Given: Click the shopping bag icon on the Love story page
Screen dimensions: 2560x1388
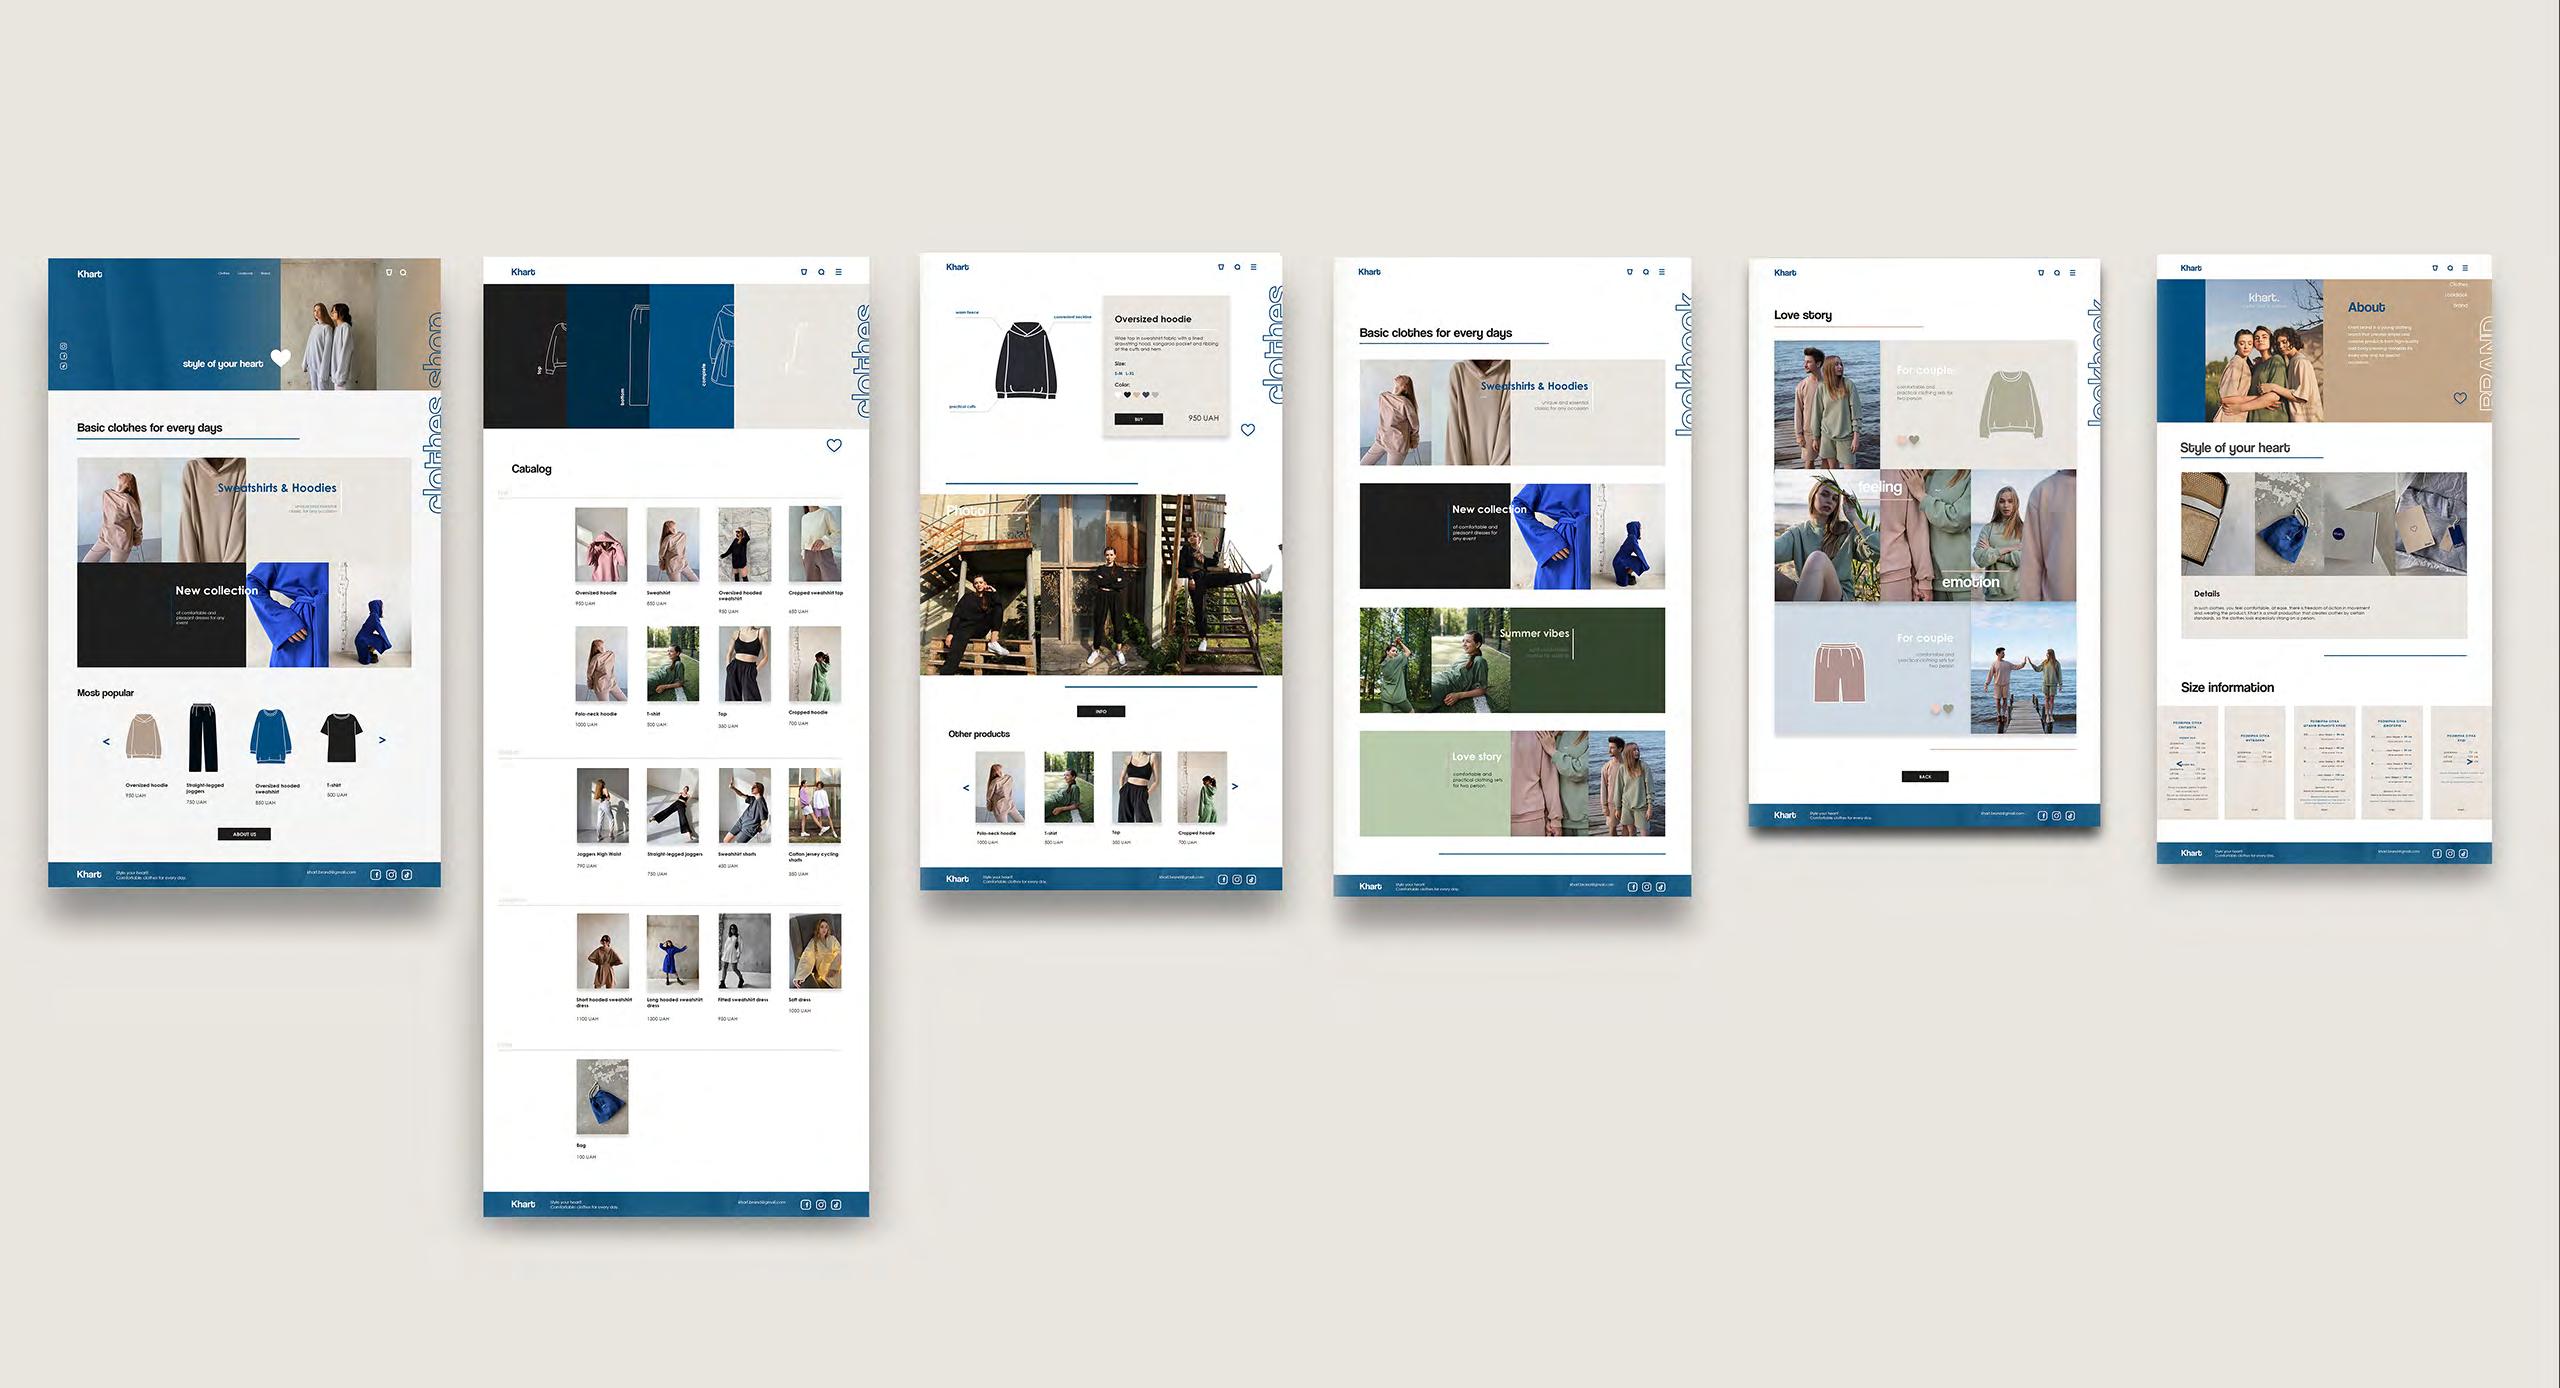Looking at the screenshot, I should tap(2041, 273).
